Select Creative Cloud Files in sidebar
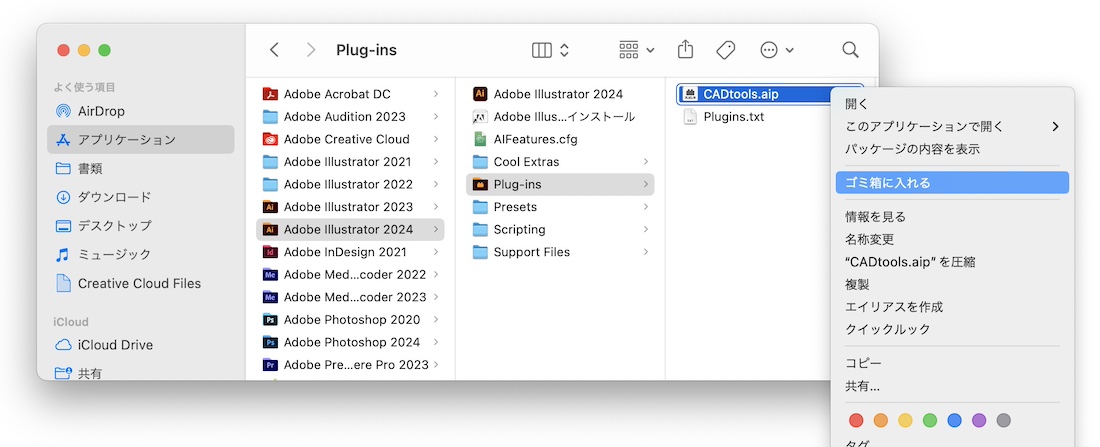The image size is (1100, 447). click(x=139, y=283)
